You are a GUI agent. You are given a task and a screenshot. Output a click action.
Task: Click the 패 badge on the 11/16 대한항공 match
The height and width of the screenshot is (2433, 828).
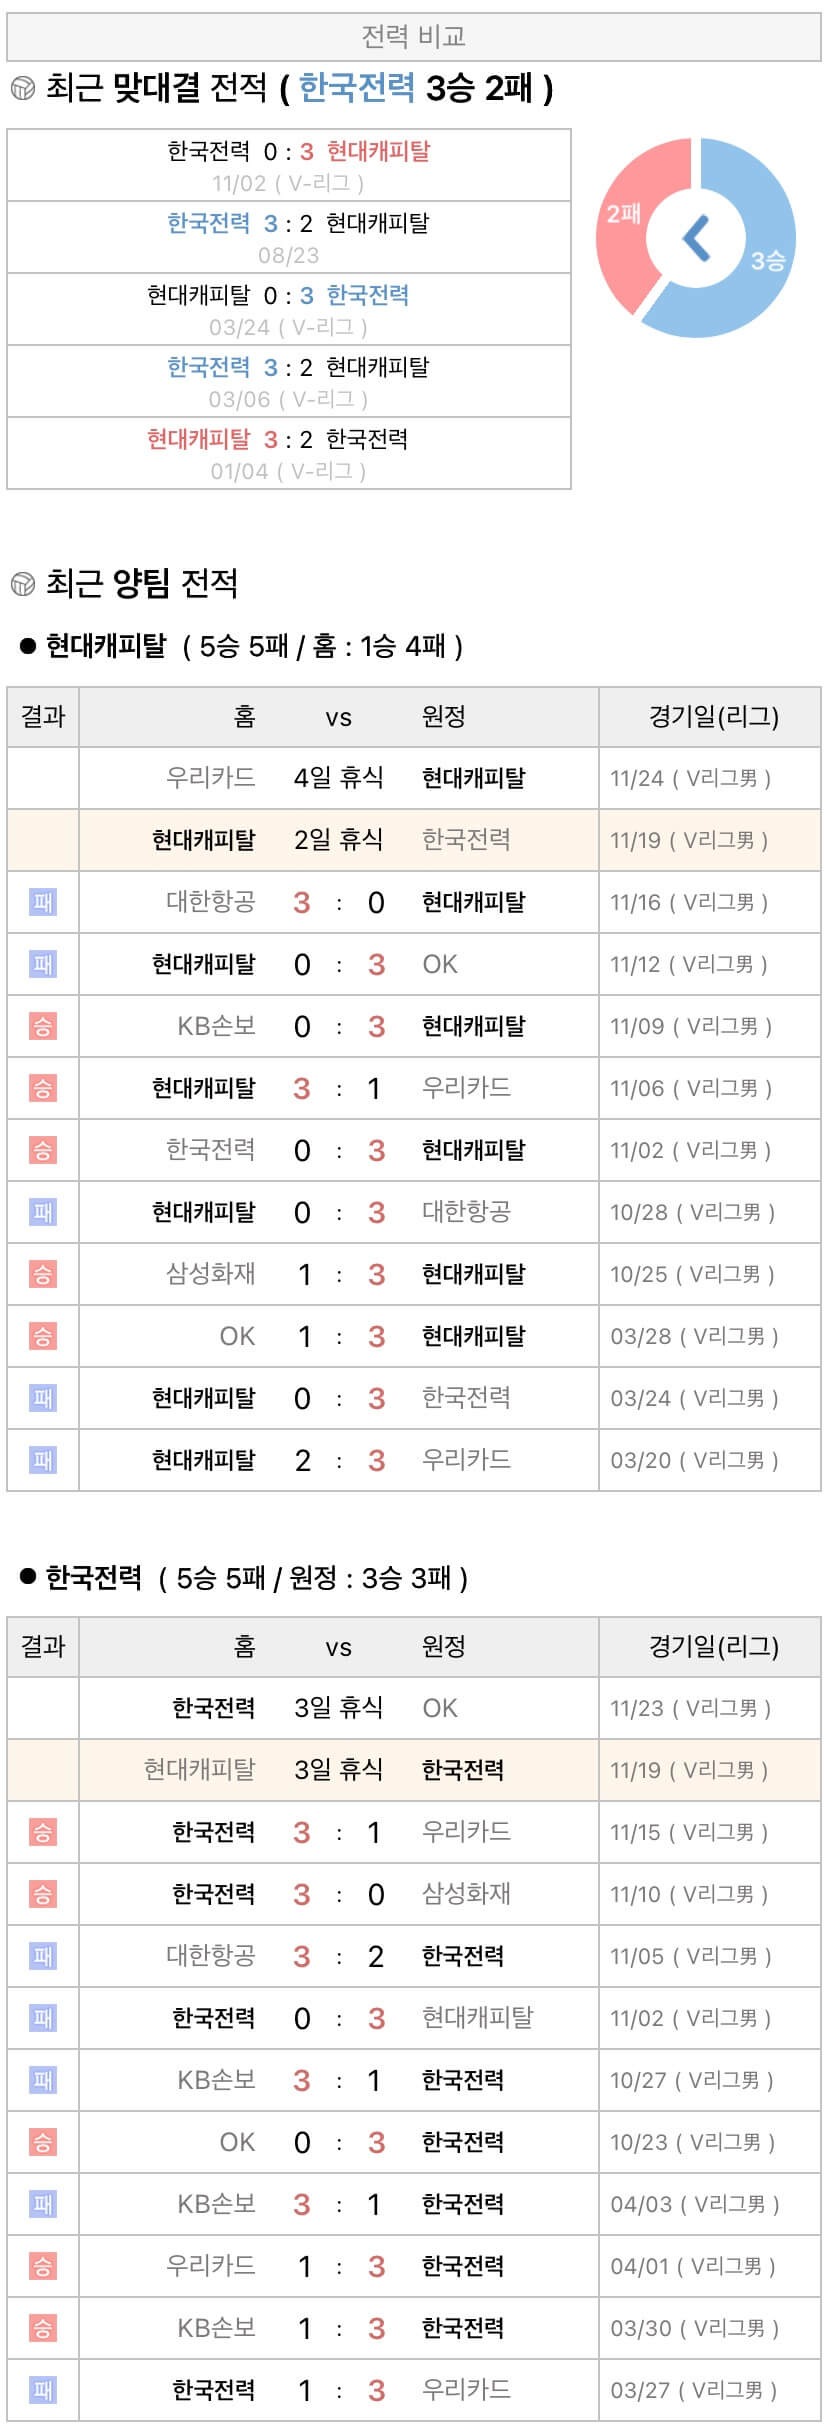tap(43, 902)
